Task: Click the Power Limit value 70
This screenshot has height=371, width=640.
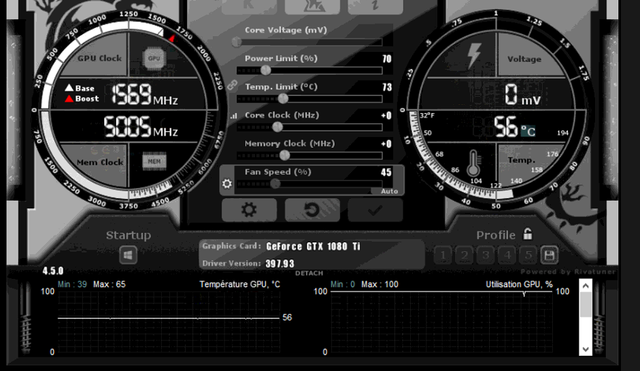Action: tap(387, 59)
